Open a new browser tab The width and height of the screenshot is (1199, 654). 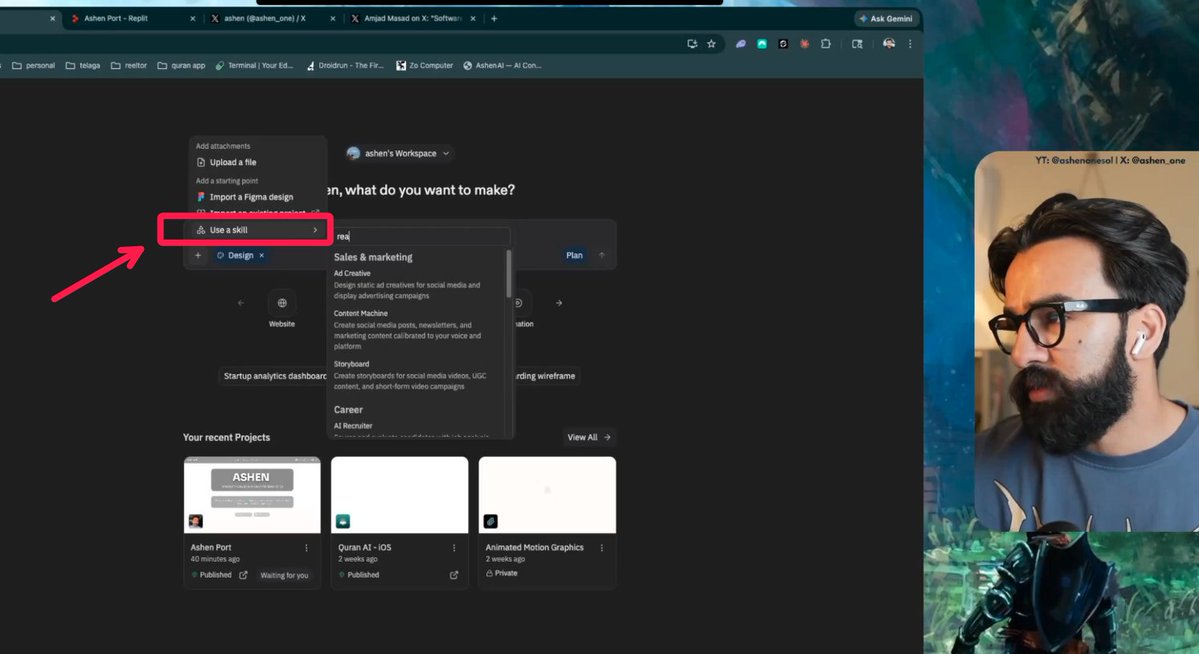click(494, 18)
